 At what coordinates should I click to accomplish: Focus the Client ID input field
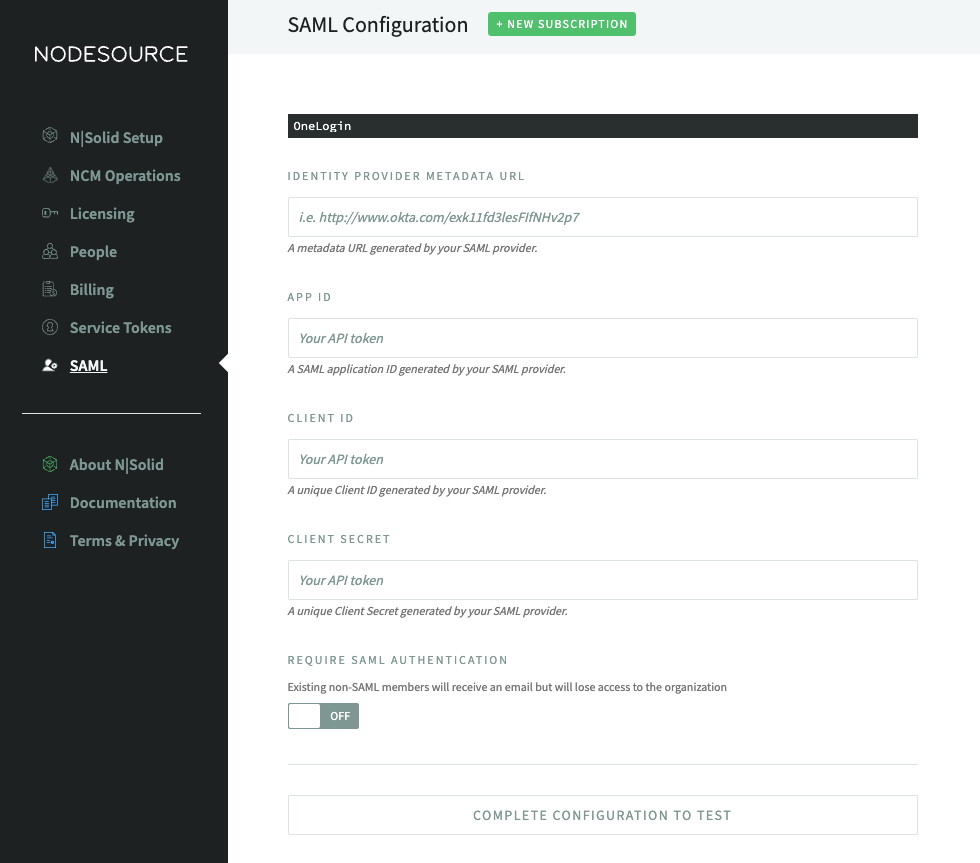[x=602, y=459]
